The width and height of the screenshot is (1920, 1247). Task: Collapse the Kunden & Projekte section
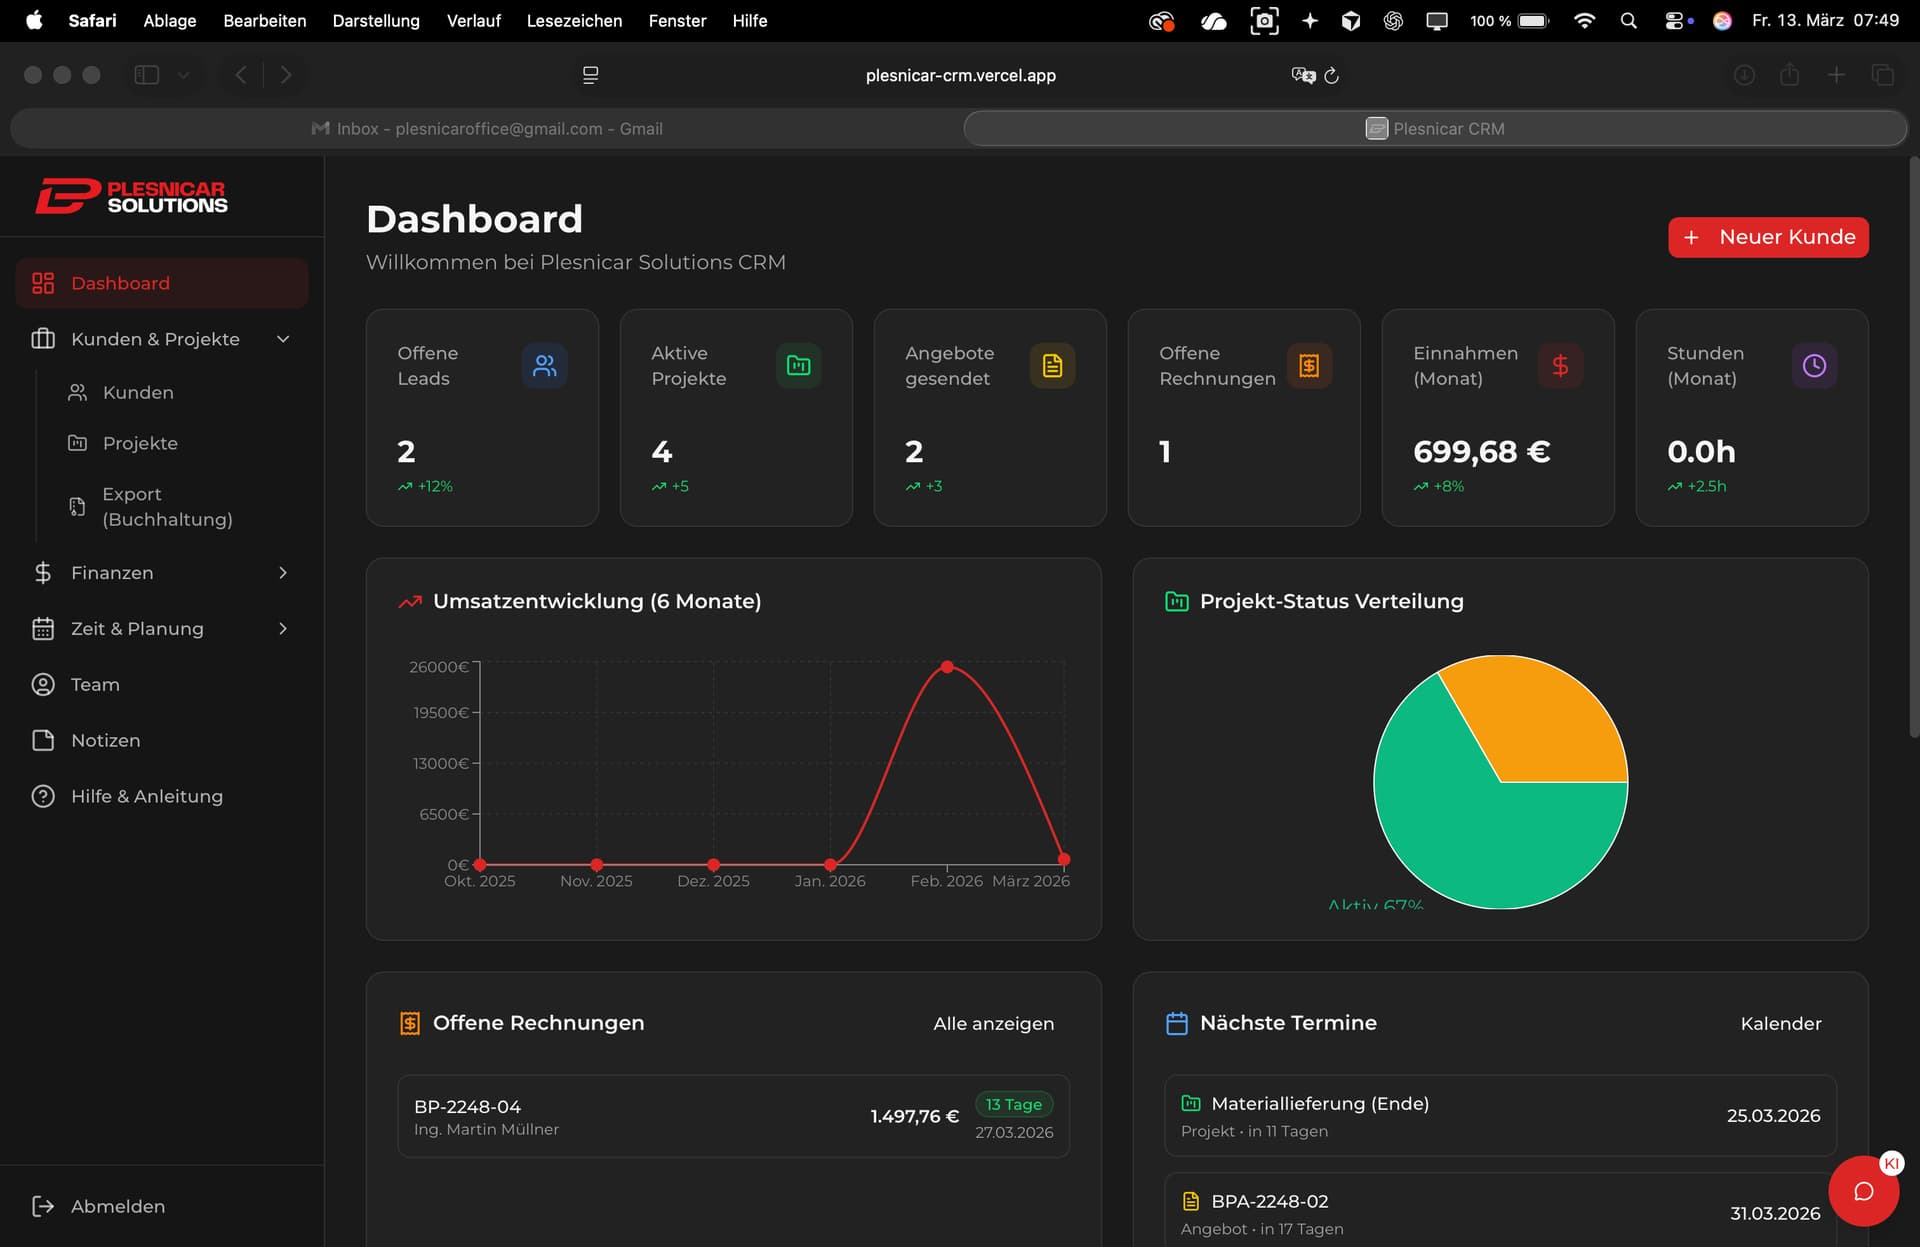[x=283, y=339]
